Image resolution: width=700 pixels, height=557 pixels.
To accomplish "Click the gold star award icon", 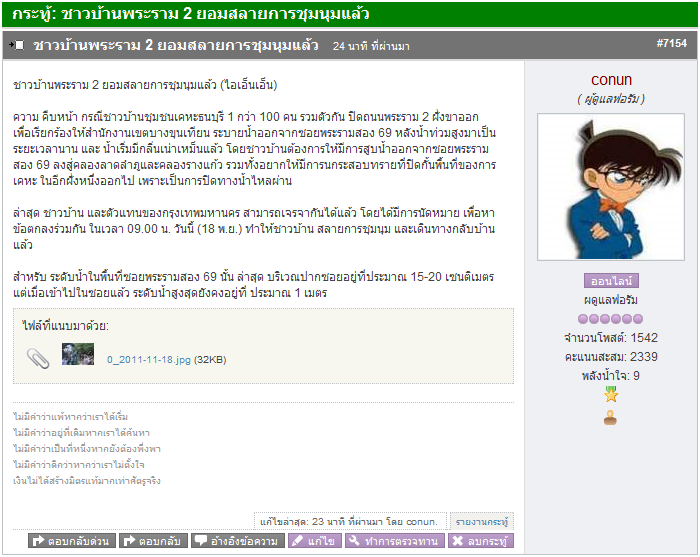I will tap(611, 395).
